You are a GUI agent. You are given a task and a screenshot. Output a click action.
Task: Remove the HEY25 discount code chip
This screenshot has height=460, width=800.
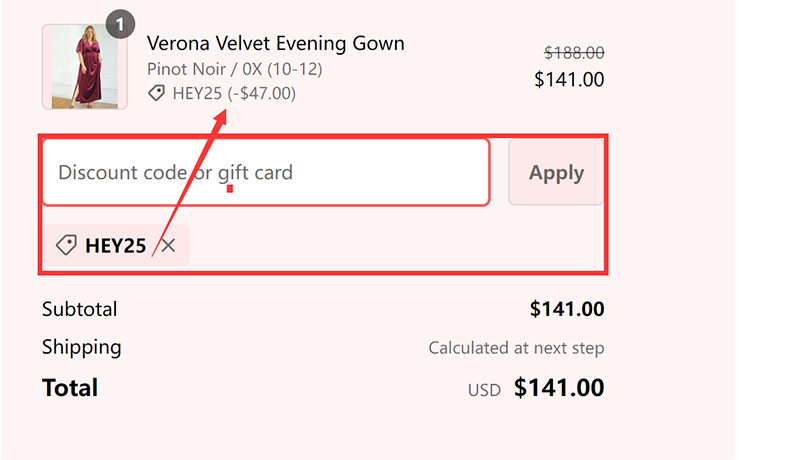pyautogui.click(x=168, y=246)
